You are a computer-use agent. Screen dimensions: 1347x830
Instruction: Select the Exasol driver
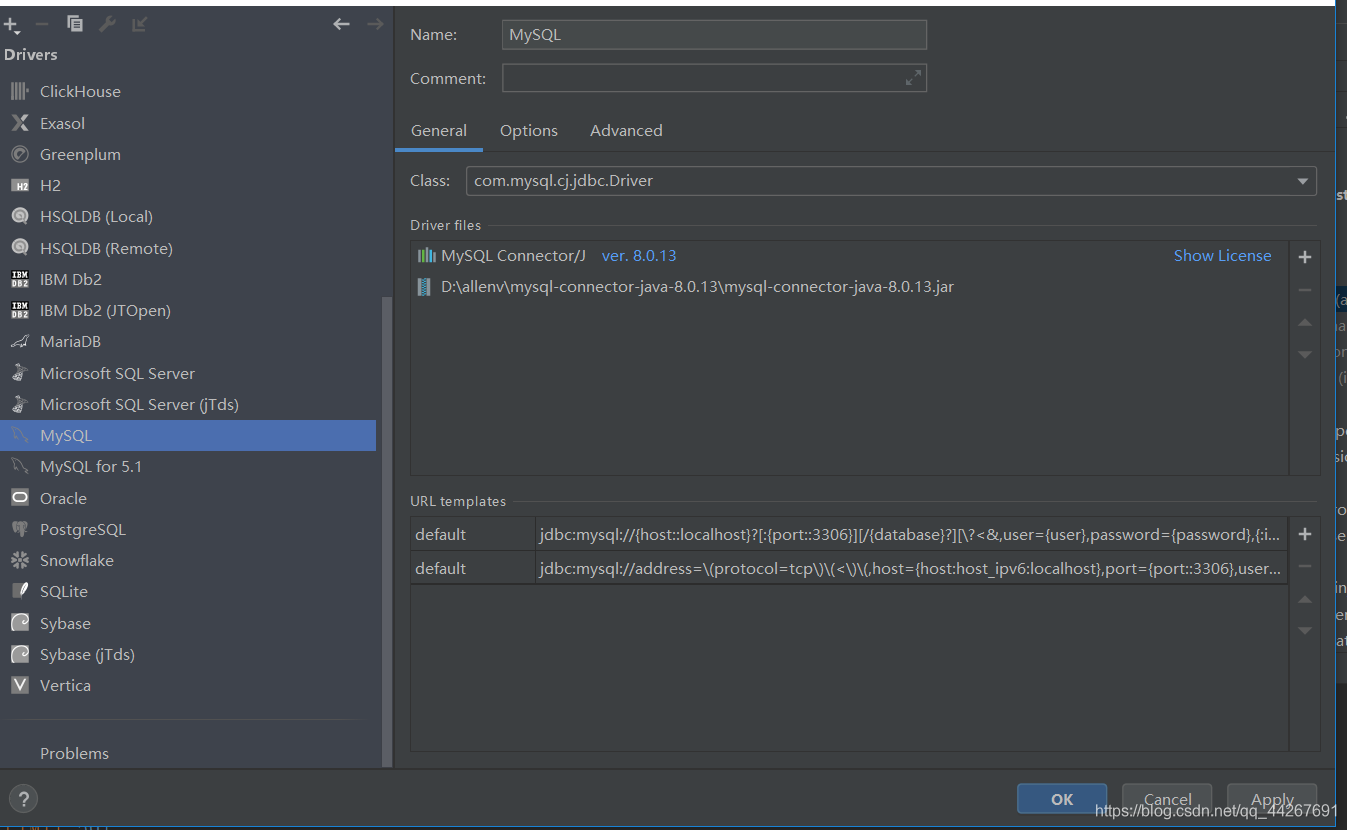(x=188, y=123)
